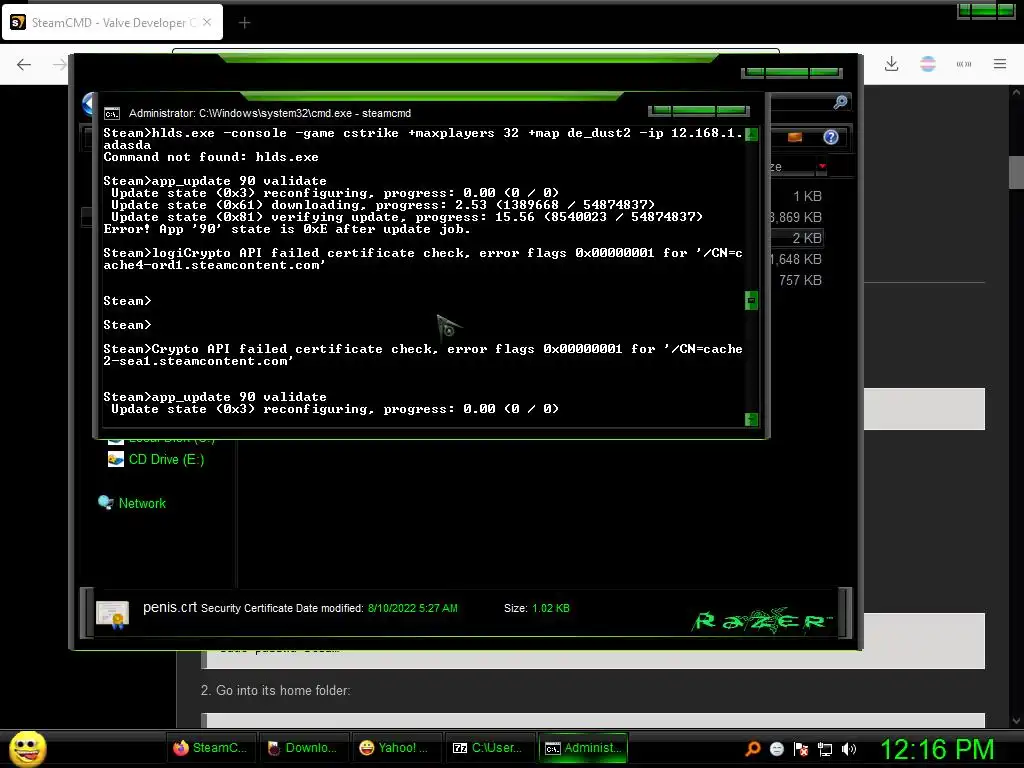
Task: Click the '2. Go into its home folder:' text
Action: pyautogui.click(x=276, y=690)
